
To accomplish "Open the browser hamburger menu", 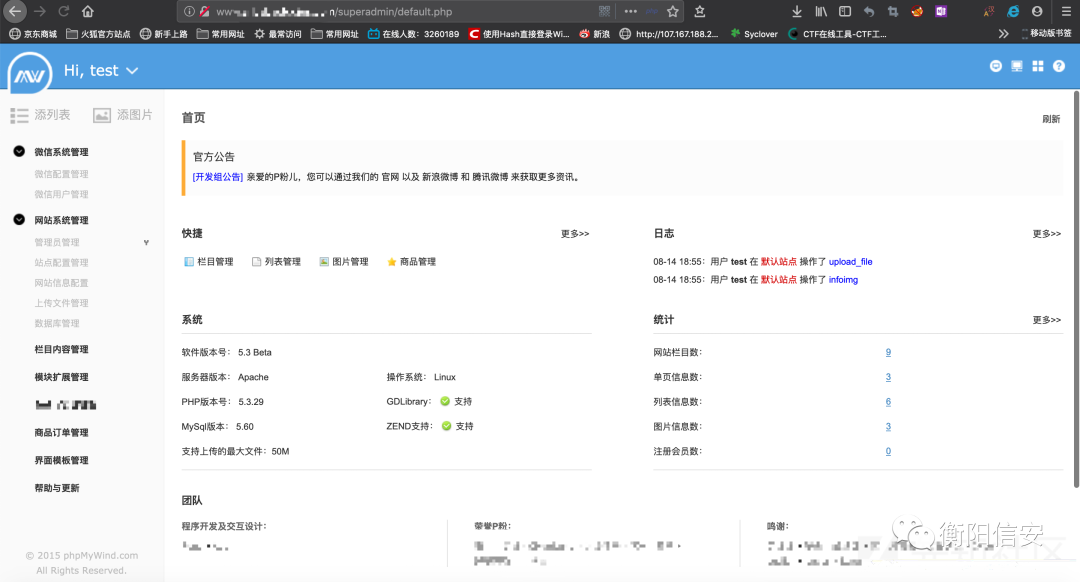I will (x=1066, y=11).
